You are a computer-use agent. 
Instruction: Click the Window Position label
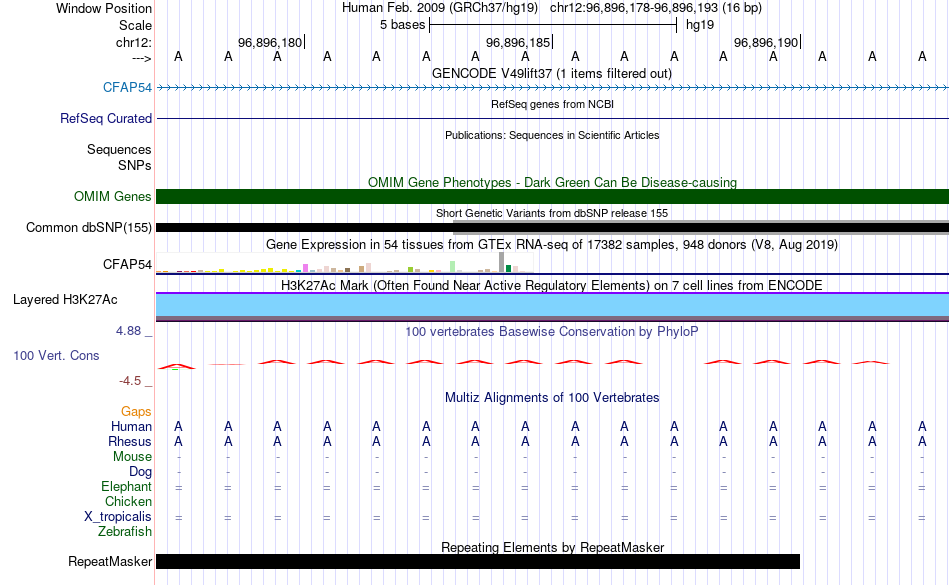pos(104,8)
